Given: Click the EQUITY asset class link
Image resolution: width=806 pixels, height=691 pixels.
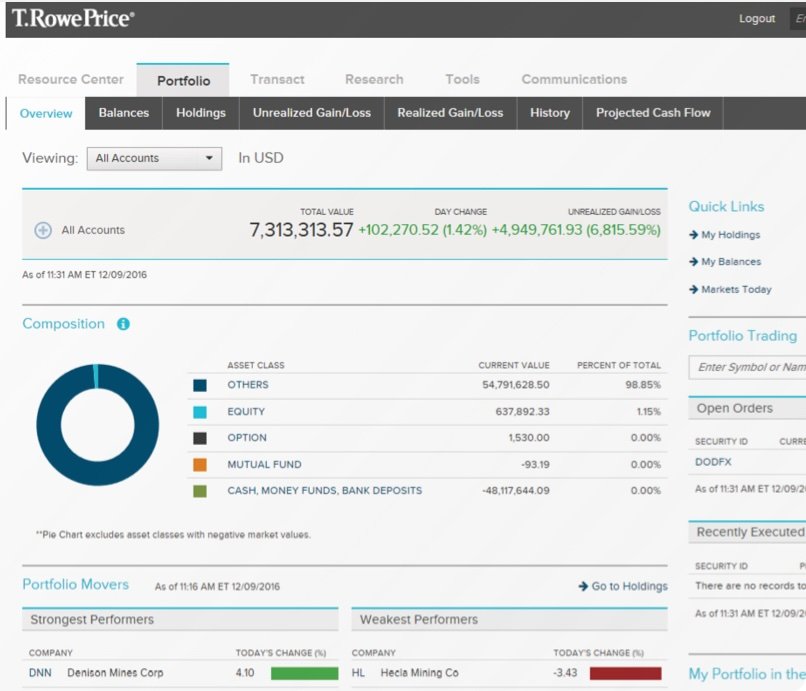Looking at the screenshot, I should [246, 411].
